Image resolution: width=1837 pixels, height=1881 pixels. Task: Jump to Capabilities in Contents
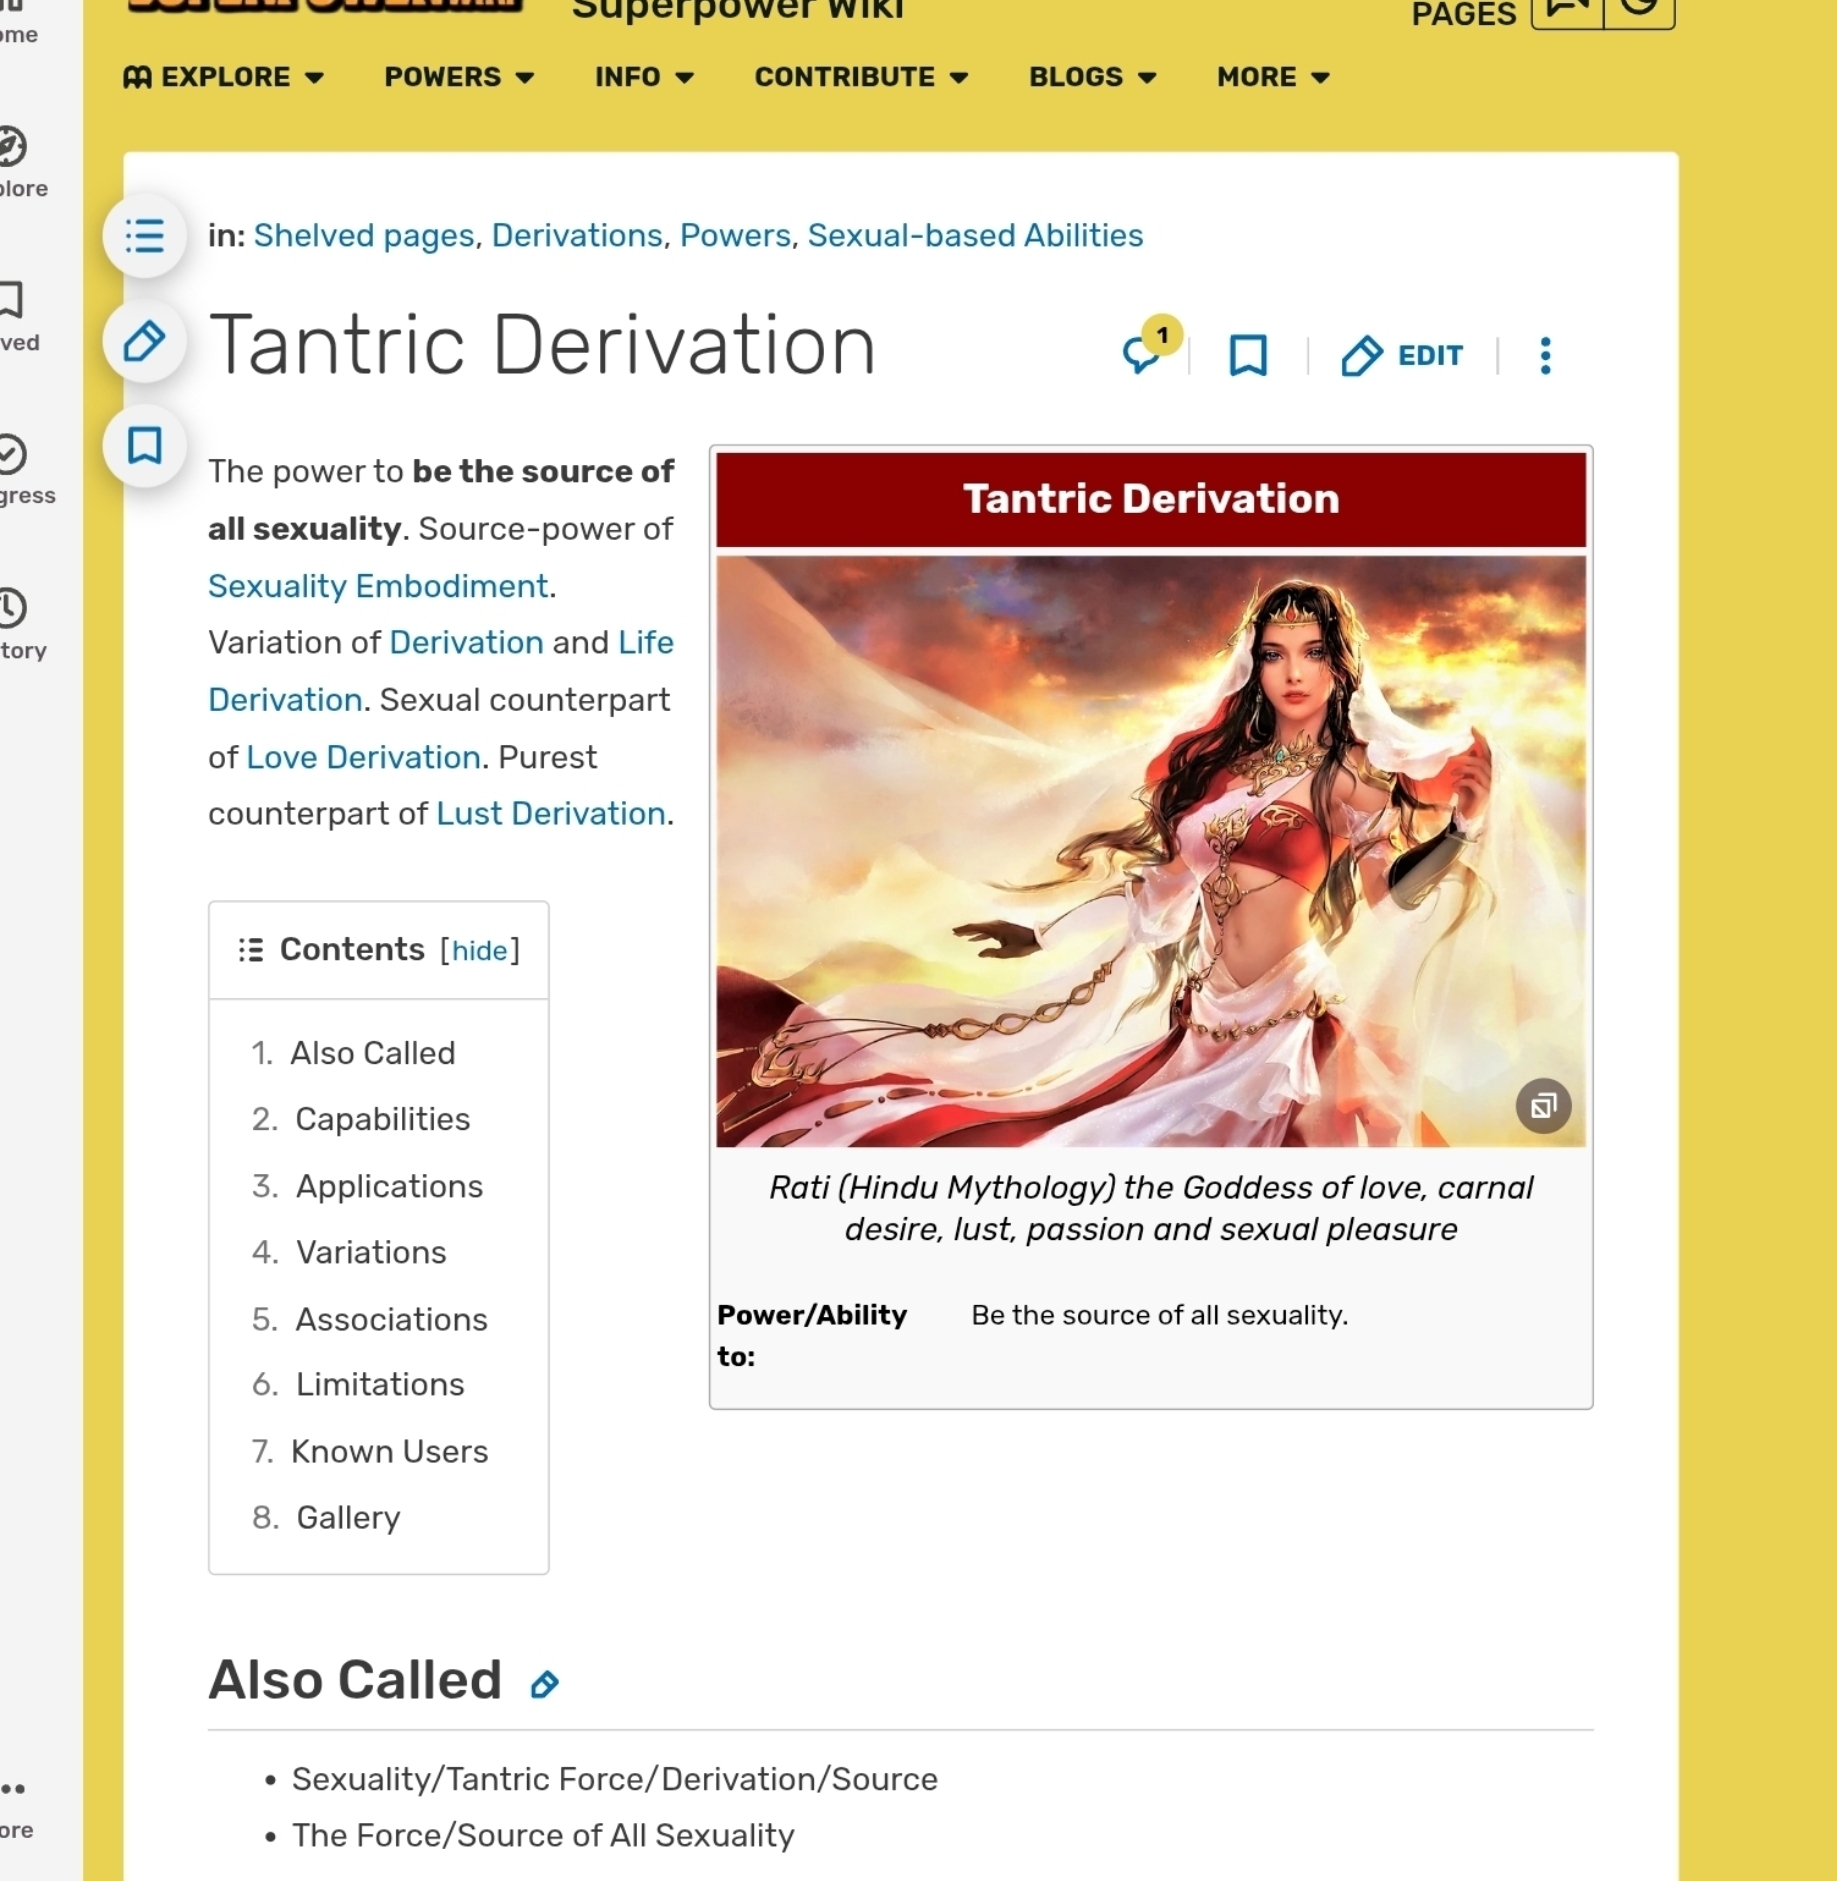[382, 1119]
